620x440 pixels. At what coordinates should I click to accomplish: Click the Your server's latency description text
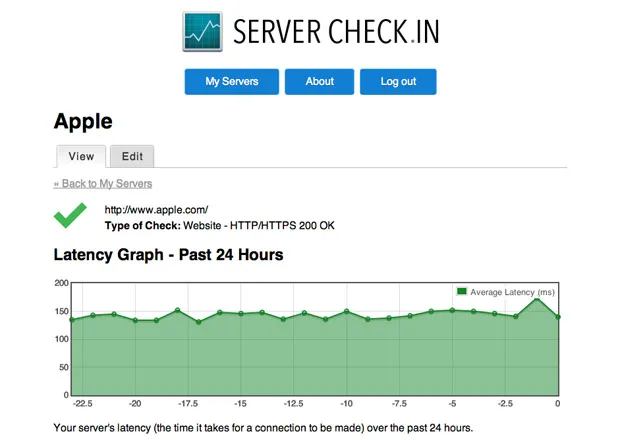[263, 428]
